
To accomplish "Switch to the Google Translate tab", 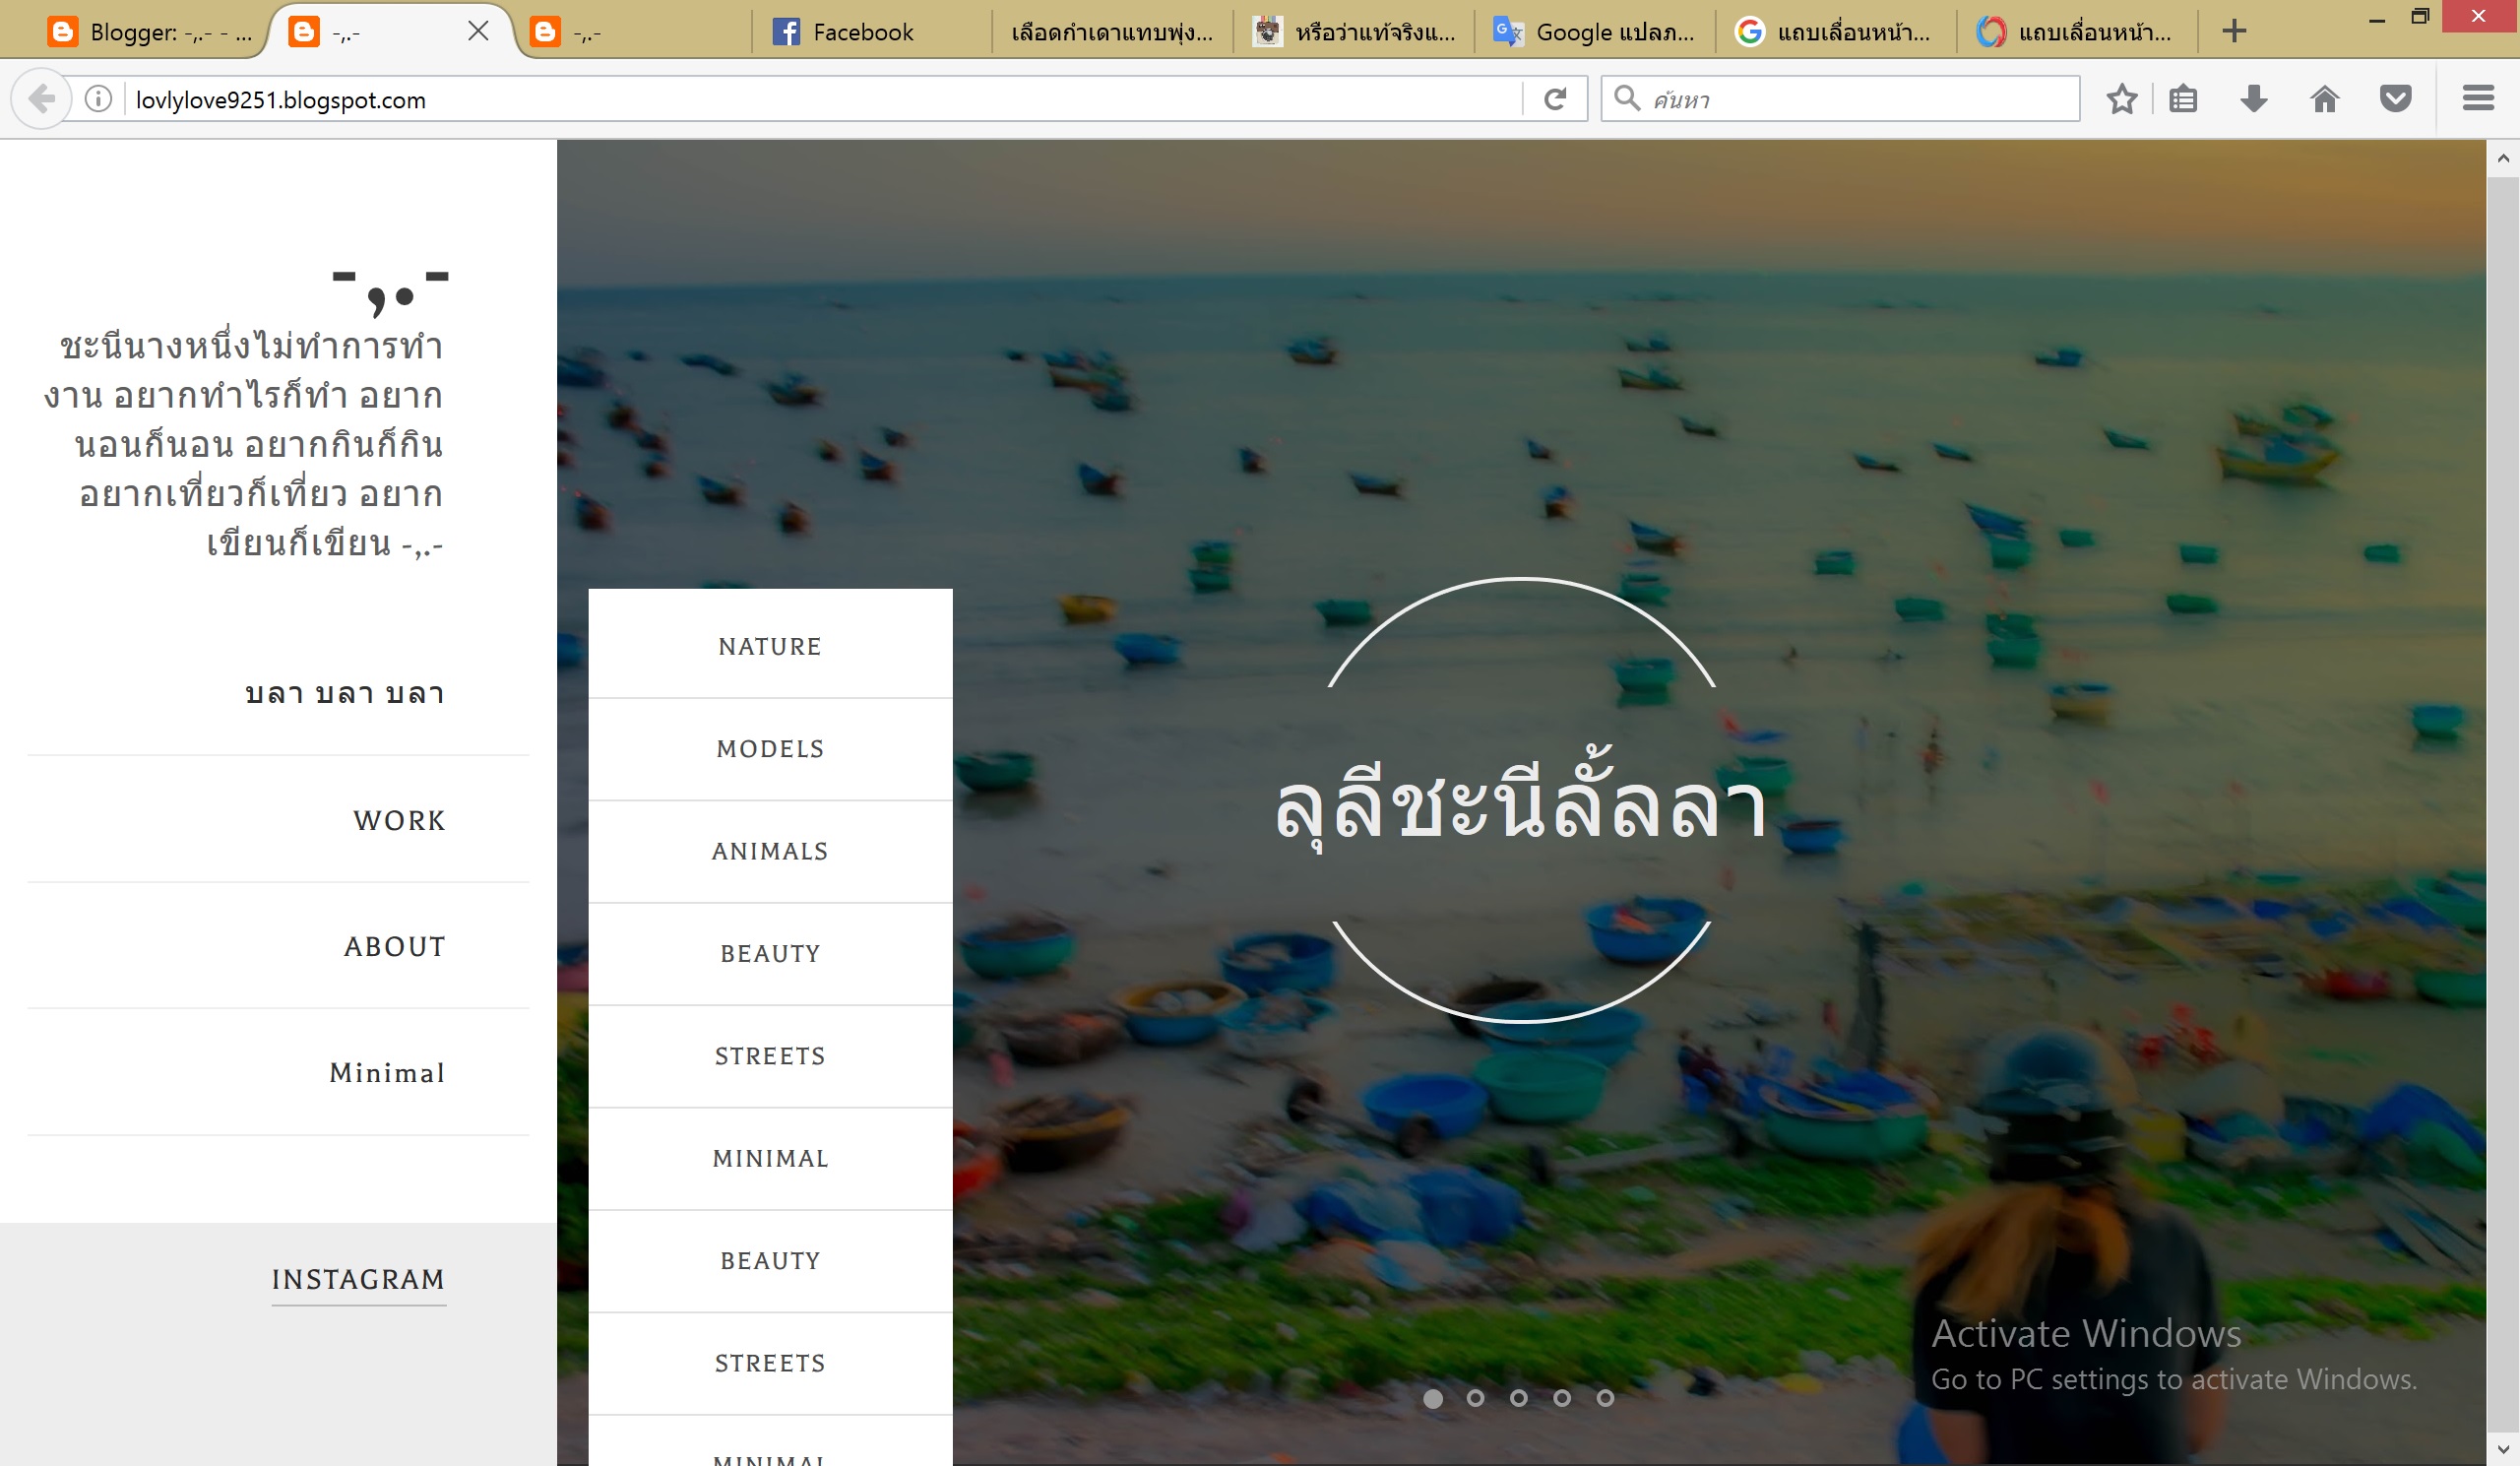I will 1594,32.
